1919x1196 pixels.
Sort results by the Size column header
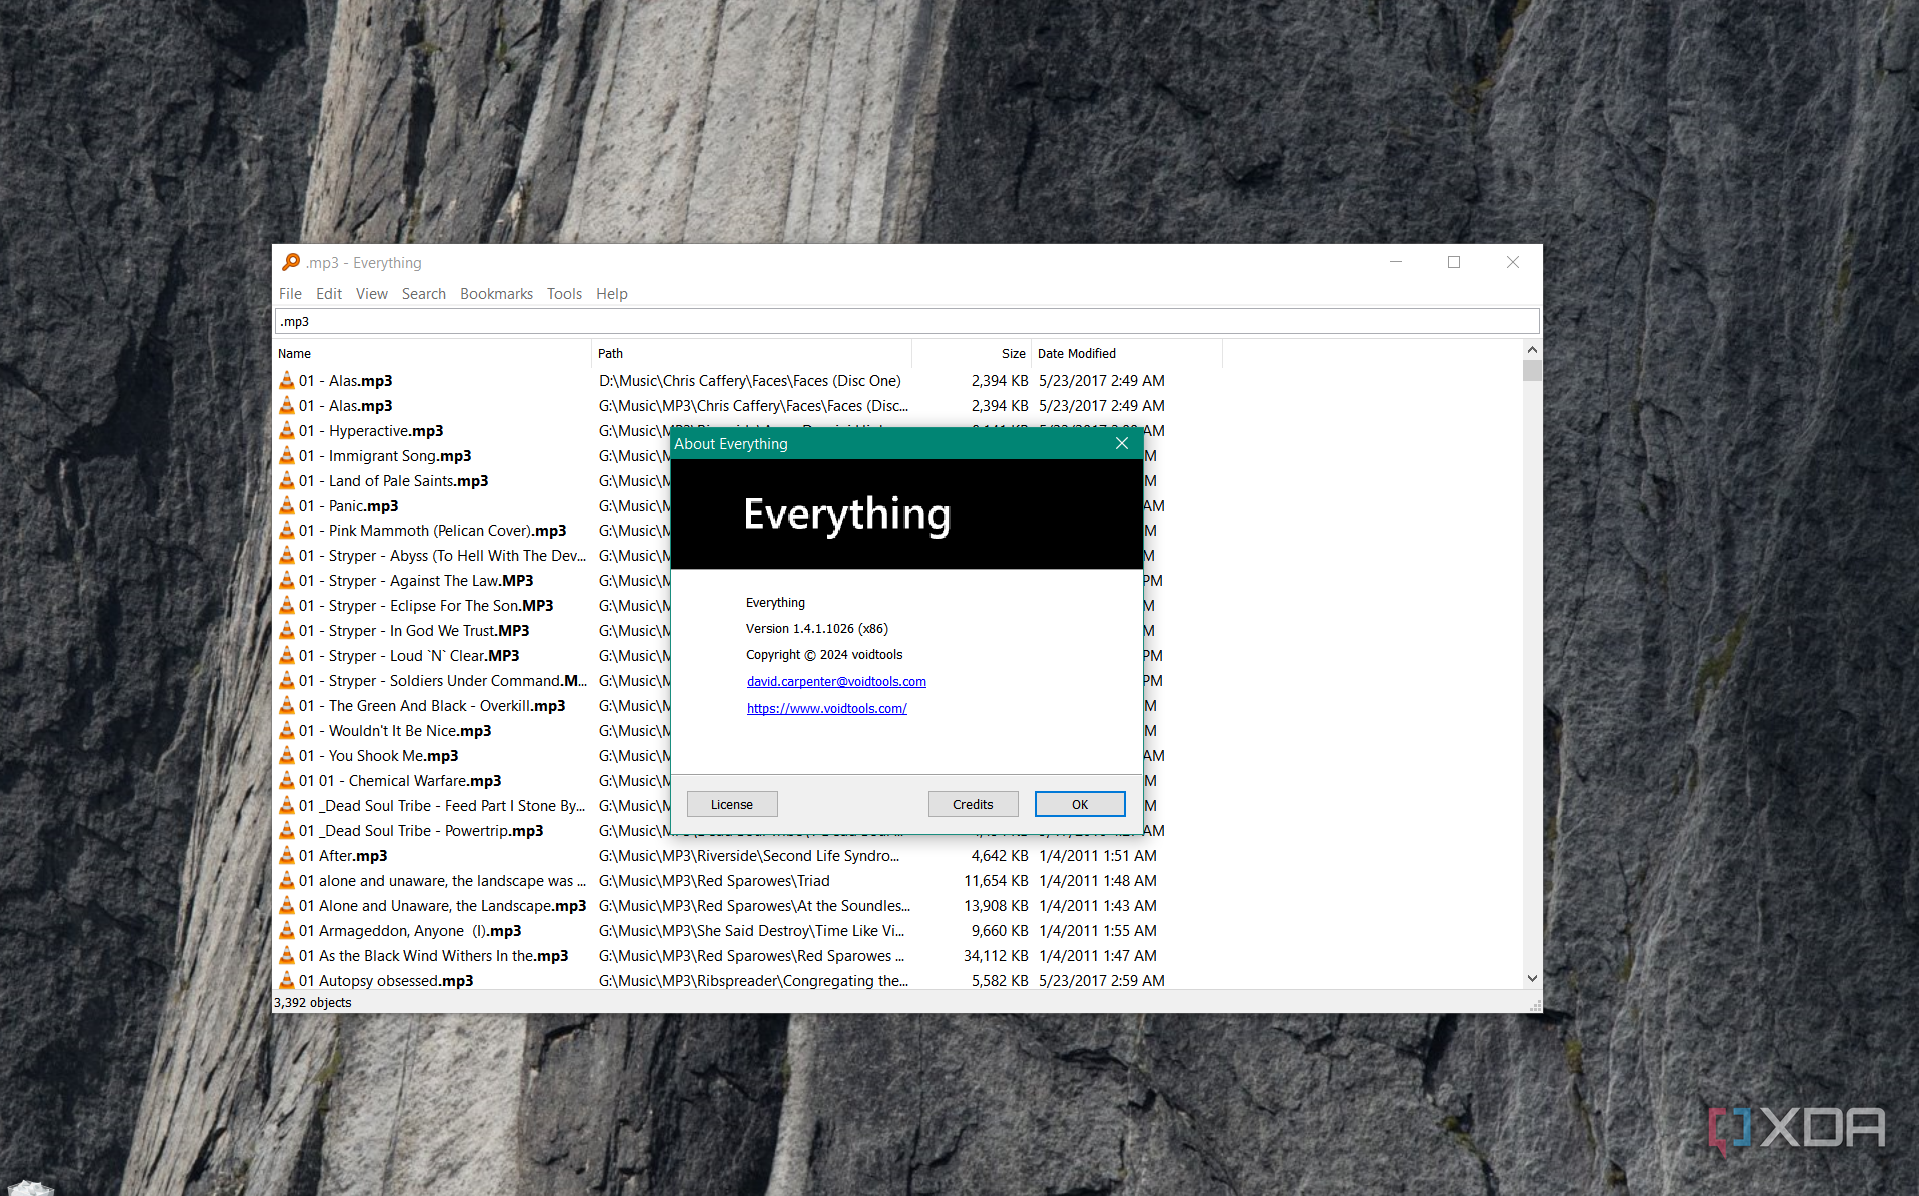pyautogui.click(x=972, y=354)
